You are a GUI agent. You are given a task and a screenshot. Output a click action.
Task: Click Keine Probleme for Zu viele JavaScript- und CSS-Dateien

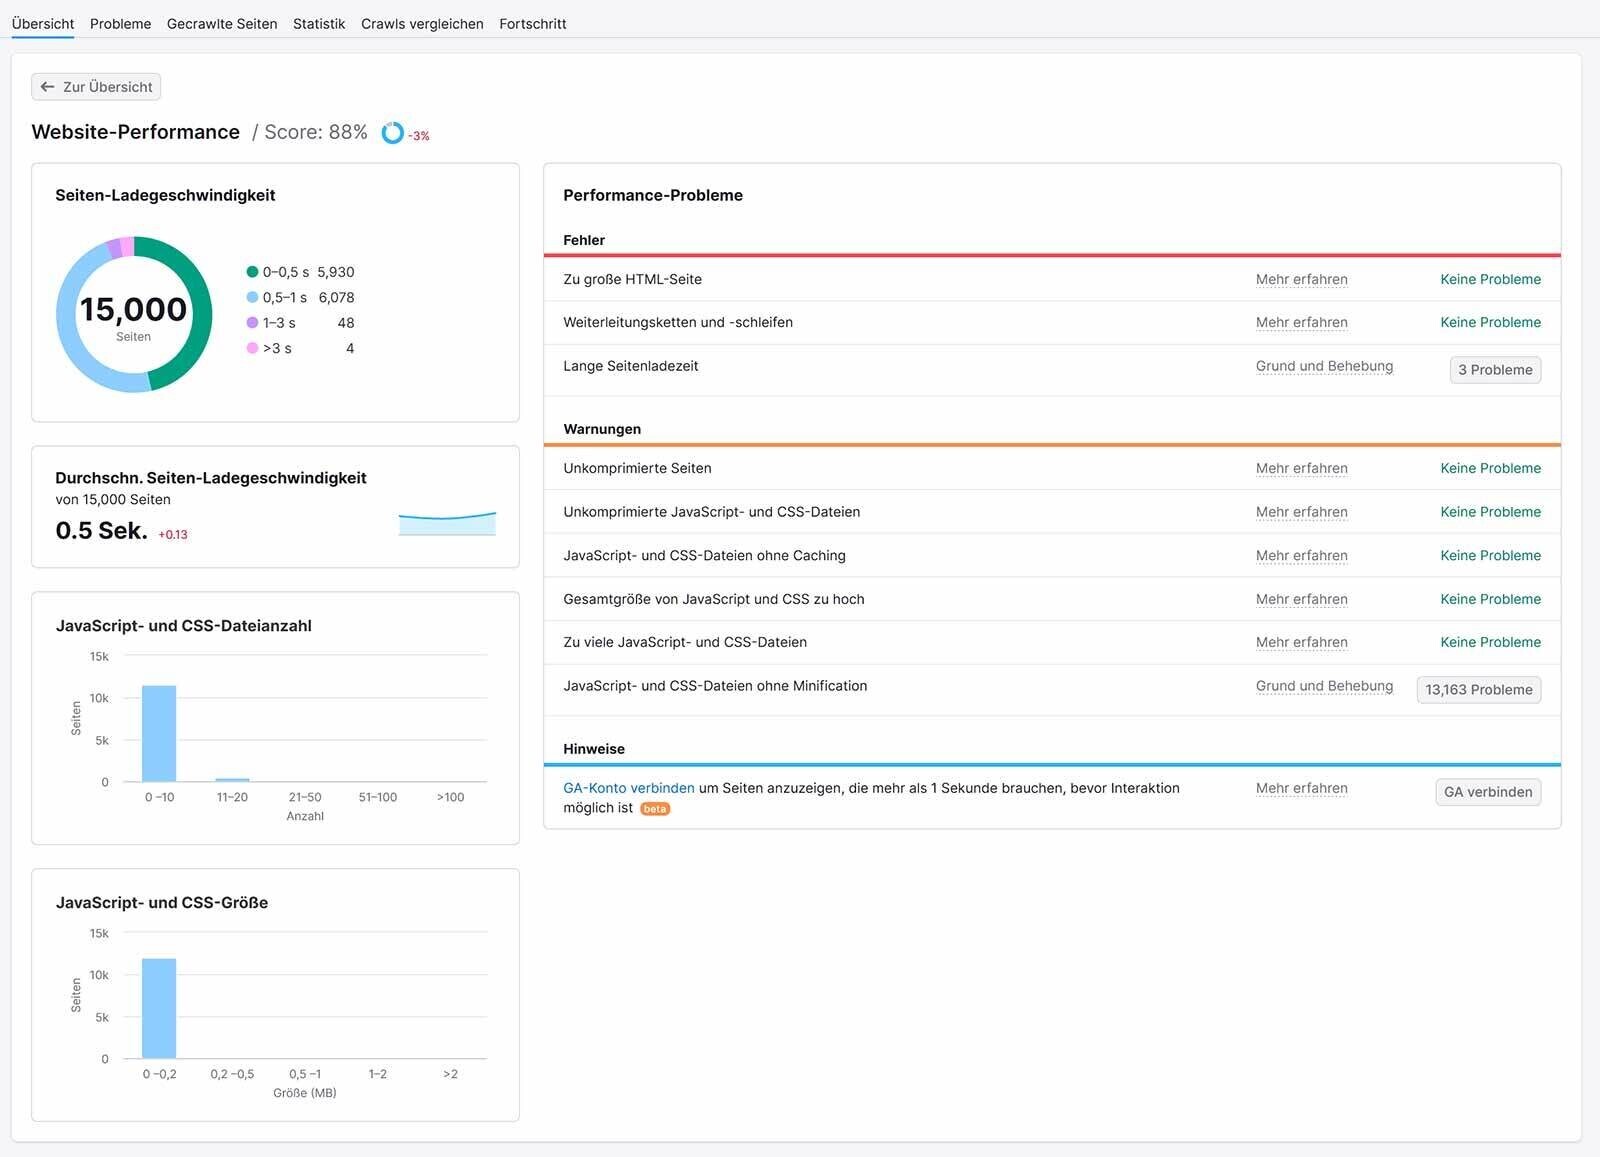click(1490, 642)
